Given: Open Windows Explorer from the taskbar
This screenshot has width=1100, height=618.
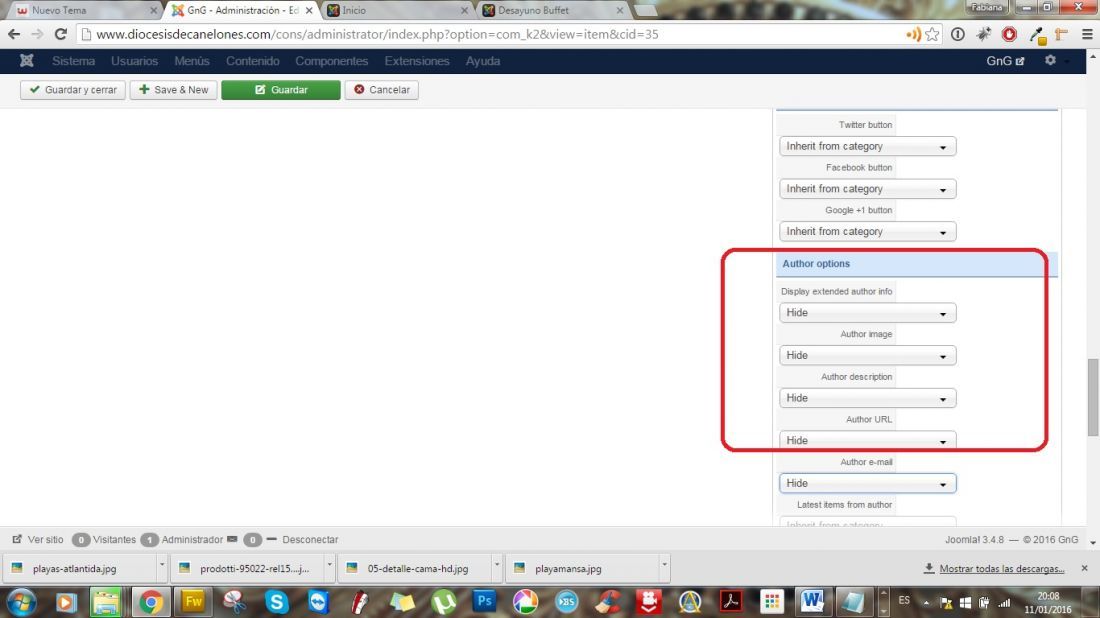Looking at the screenshot, I should coord(106,602).
